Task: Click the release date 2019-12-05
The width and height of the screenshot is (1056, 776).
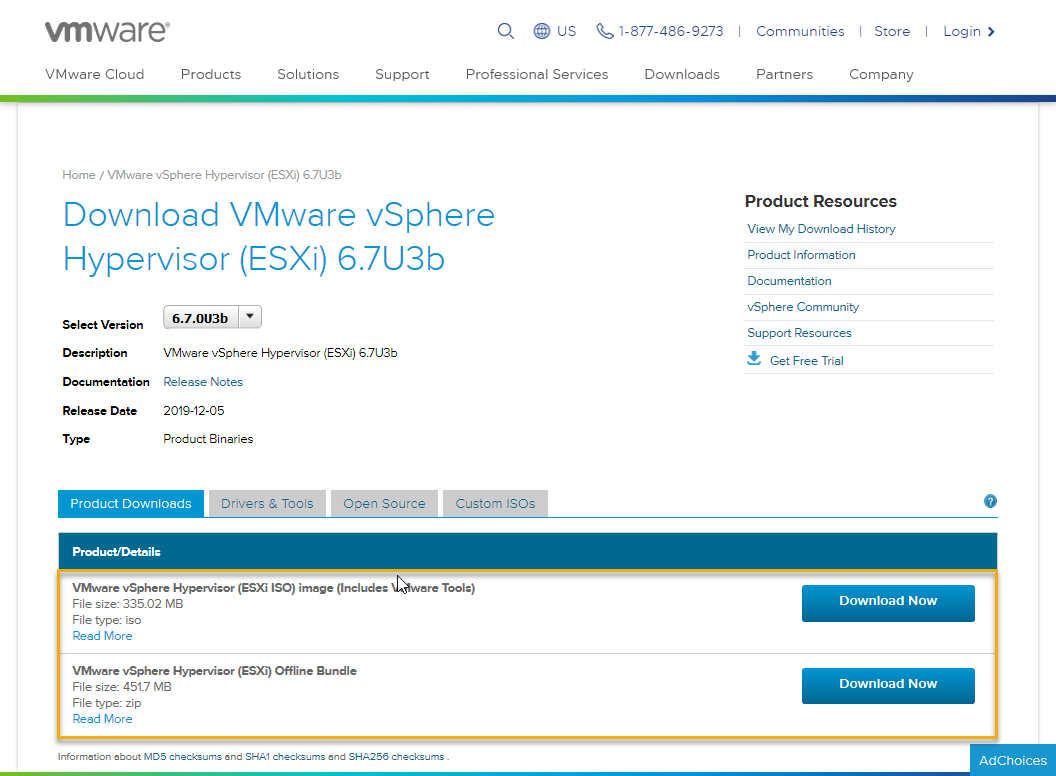Action: [x=194, y=411]
